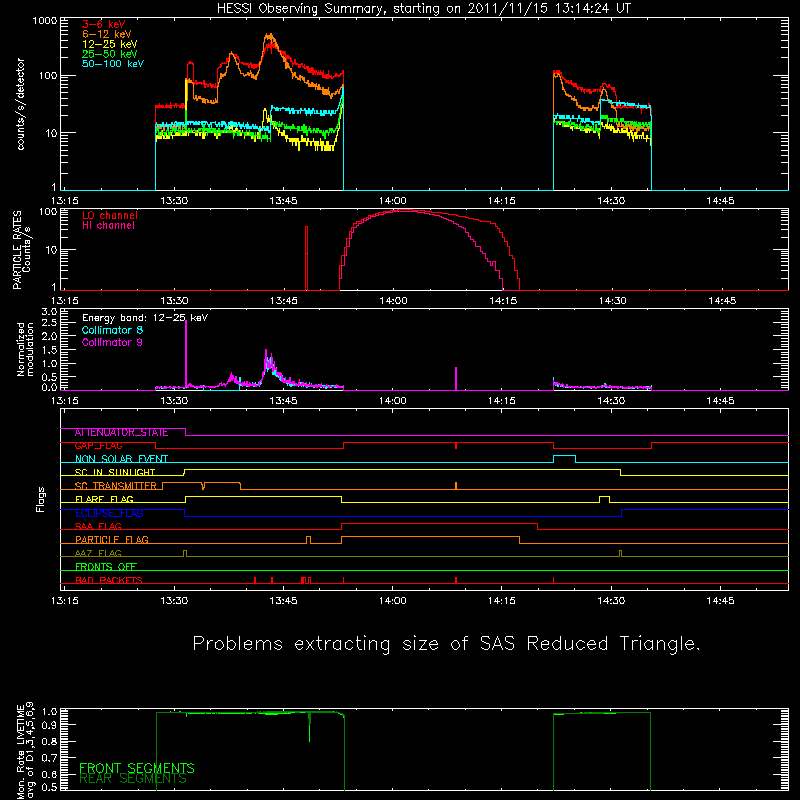Click the GAP_FLAG label
Image resolution: width=800 pixels, height=800 pixels.
[98, 446]
